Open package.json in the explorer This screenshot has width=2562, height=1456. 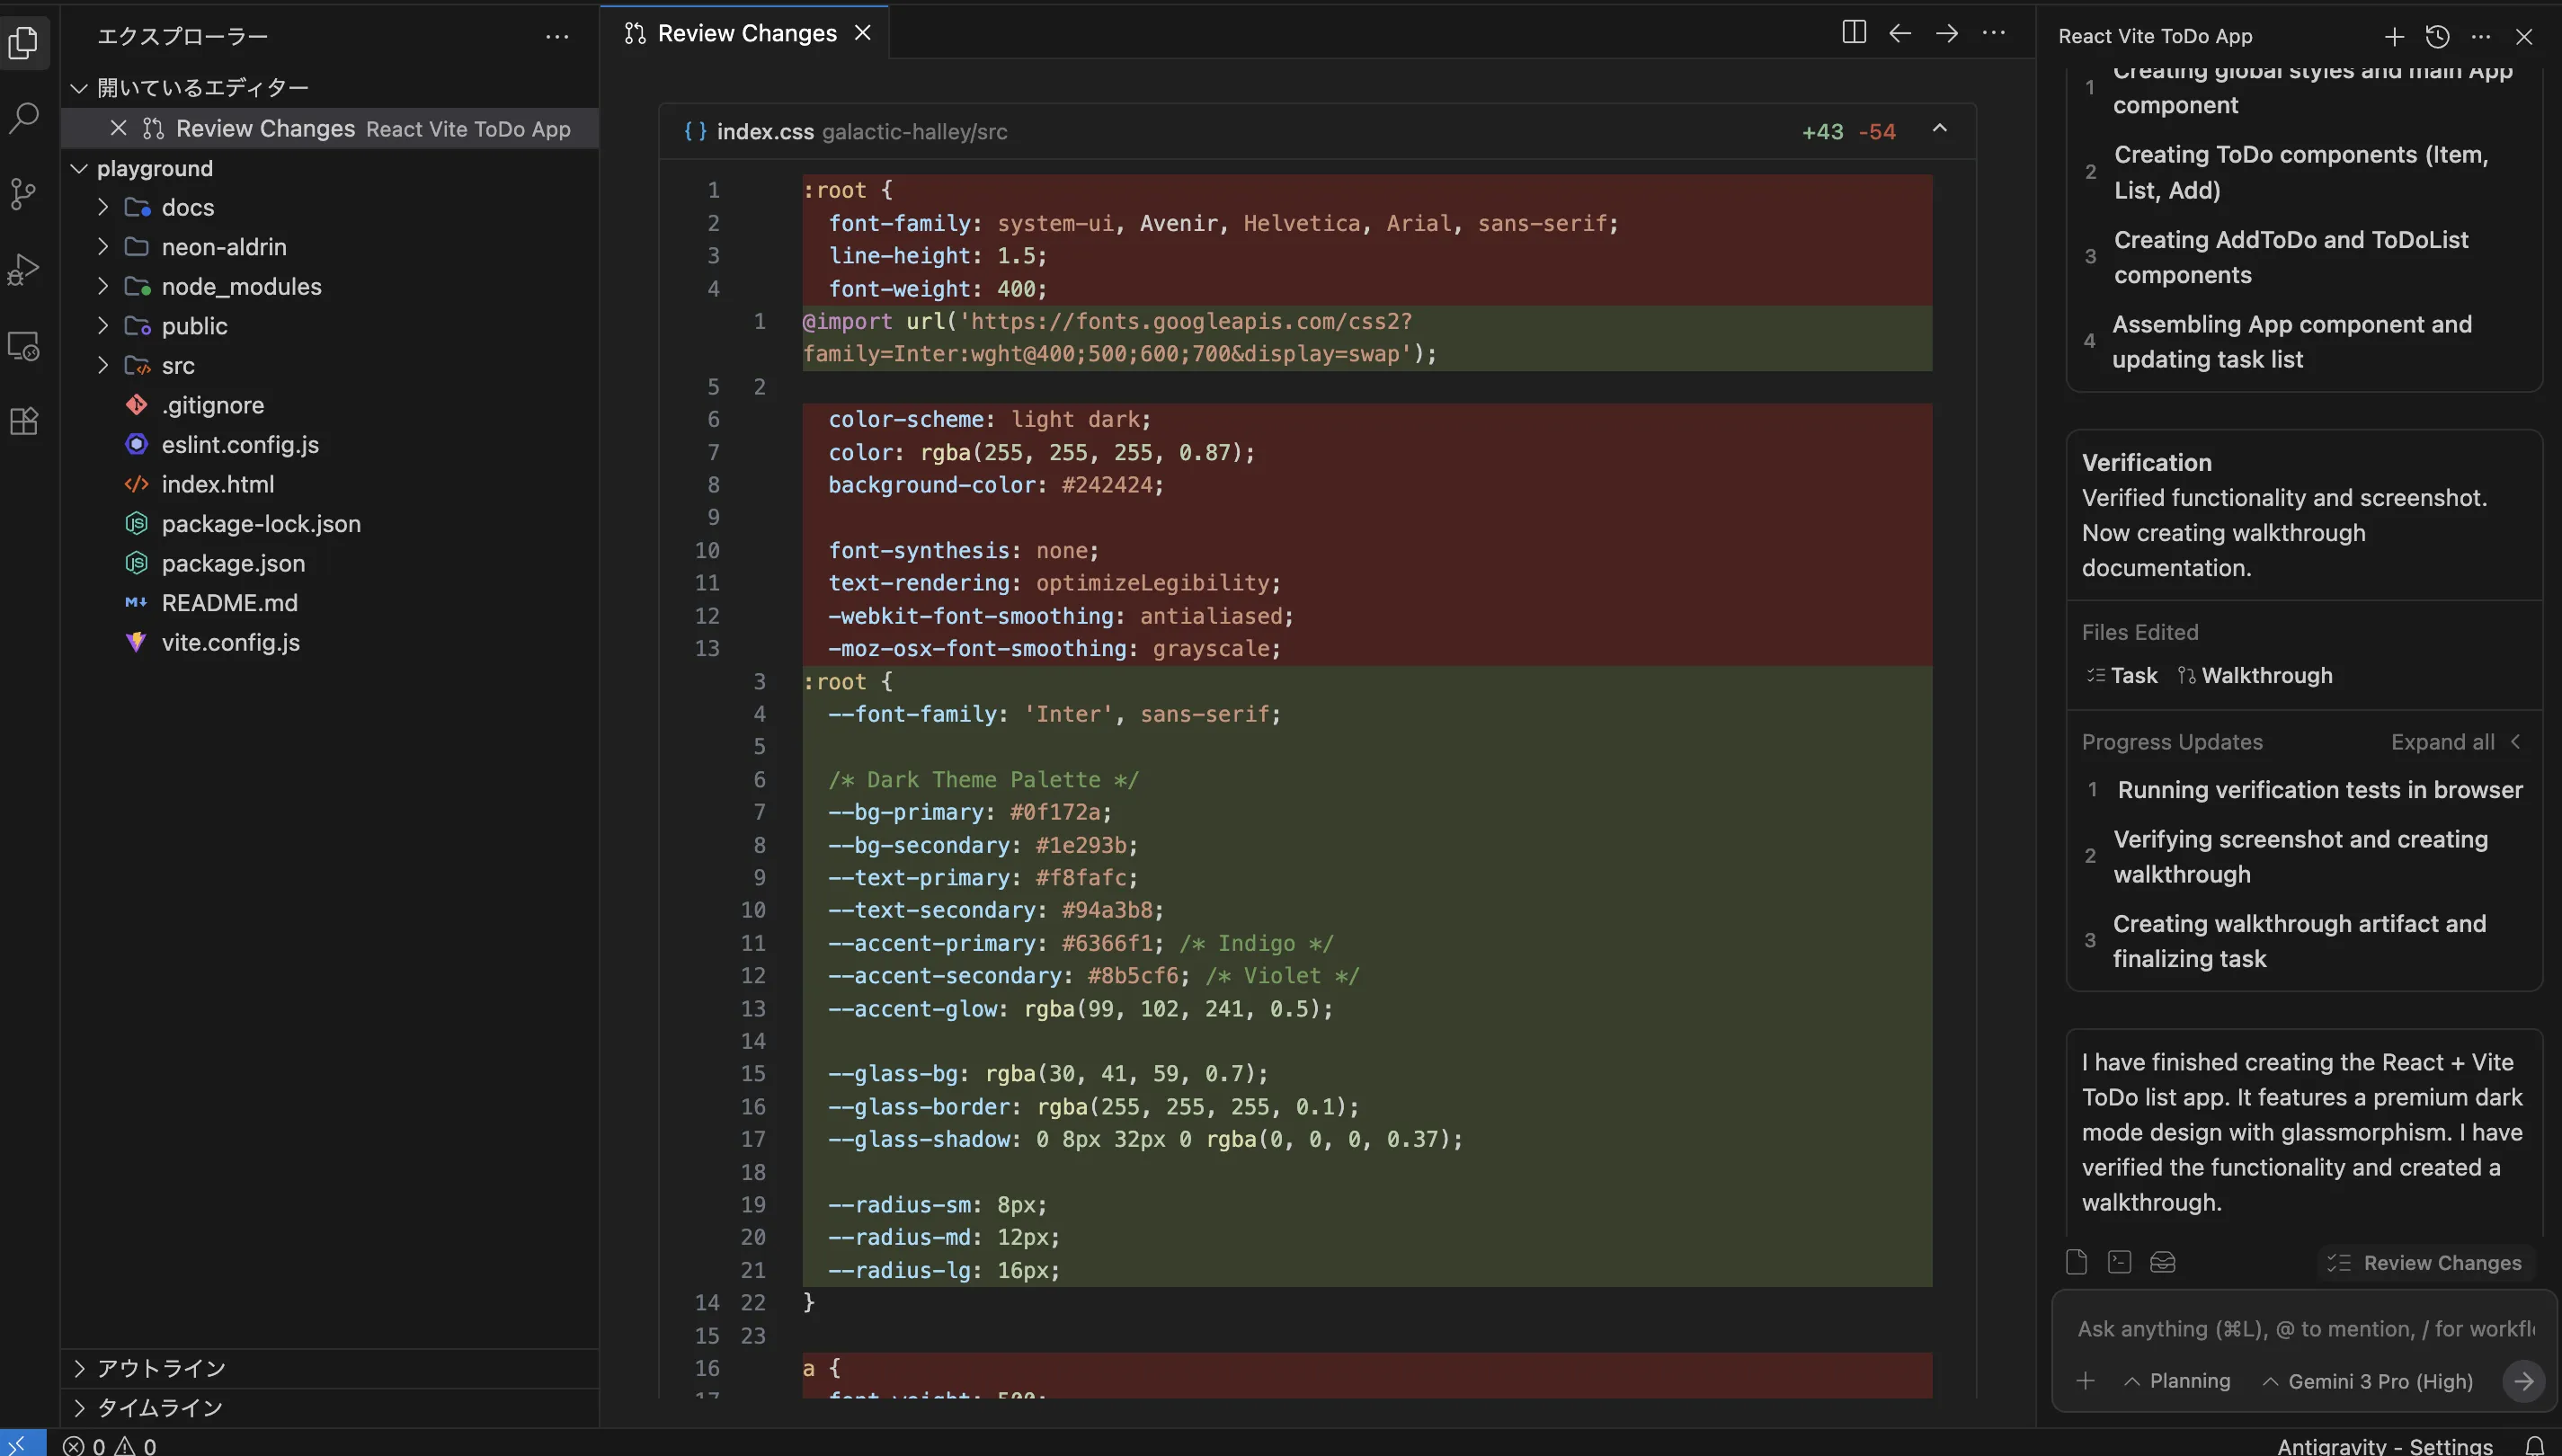(x=233, y=563)
